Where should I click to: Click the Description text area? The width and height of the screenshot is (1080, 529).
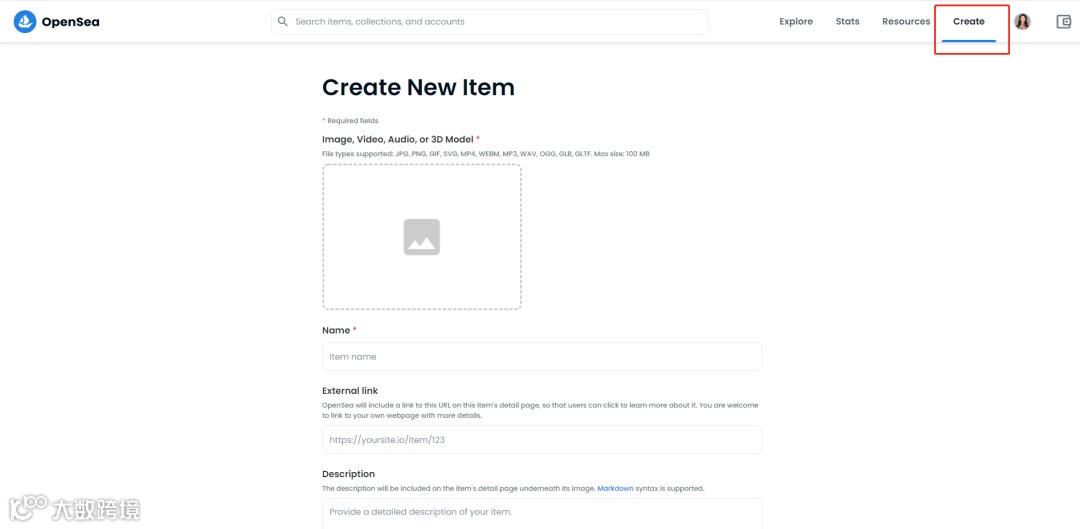click(541, 514)
